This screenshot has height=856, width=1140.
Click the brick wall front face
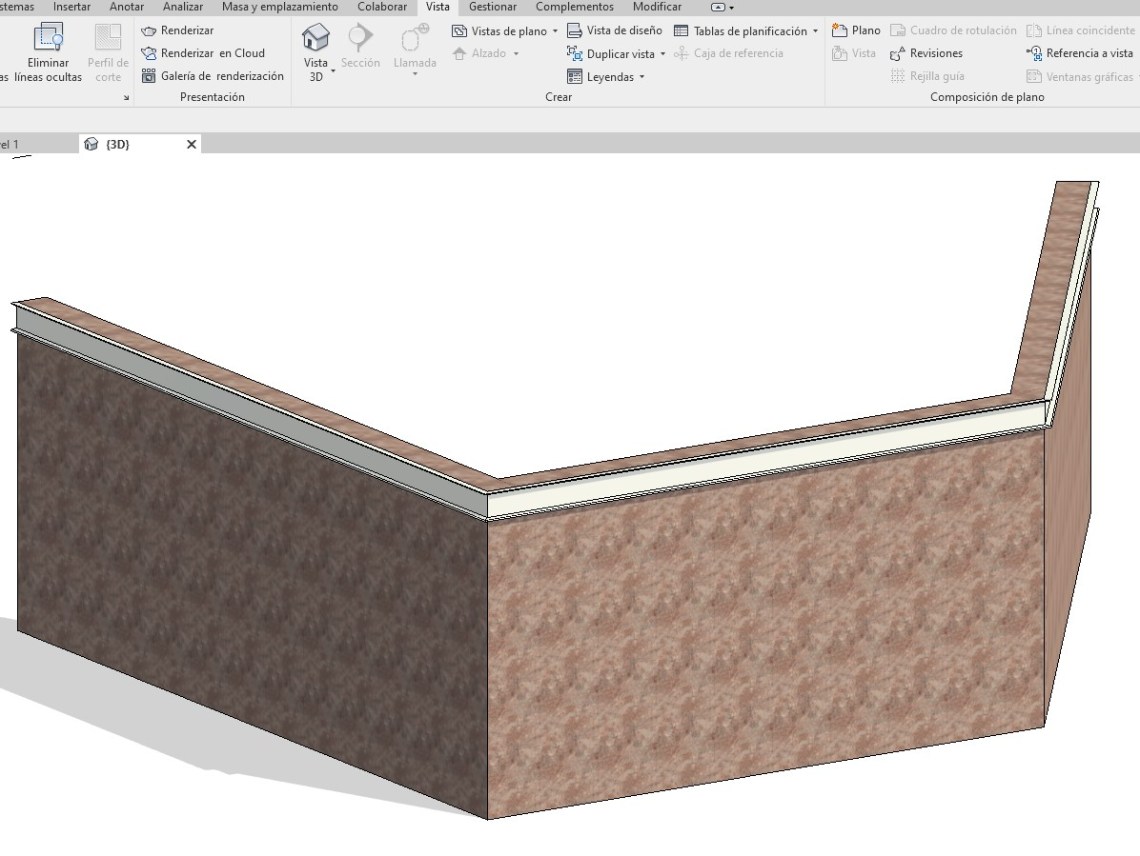coord(760,620)
